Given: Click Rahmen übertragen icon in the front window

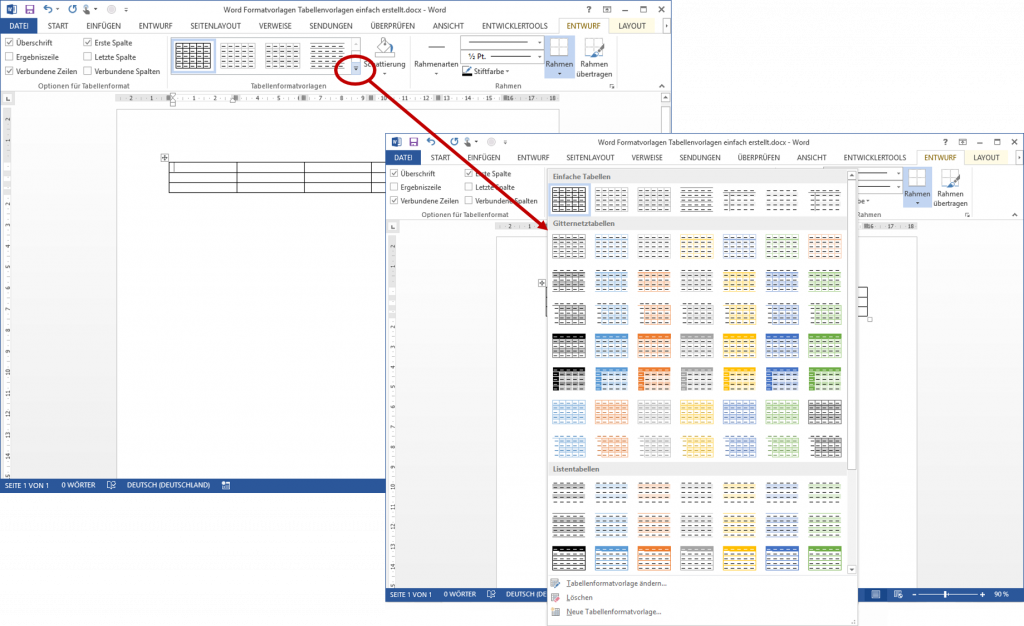Looking at the screenshot, I should point(950,178).
